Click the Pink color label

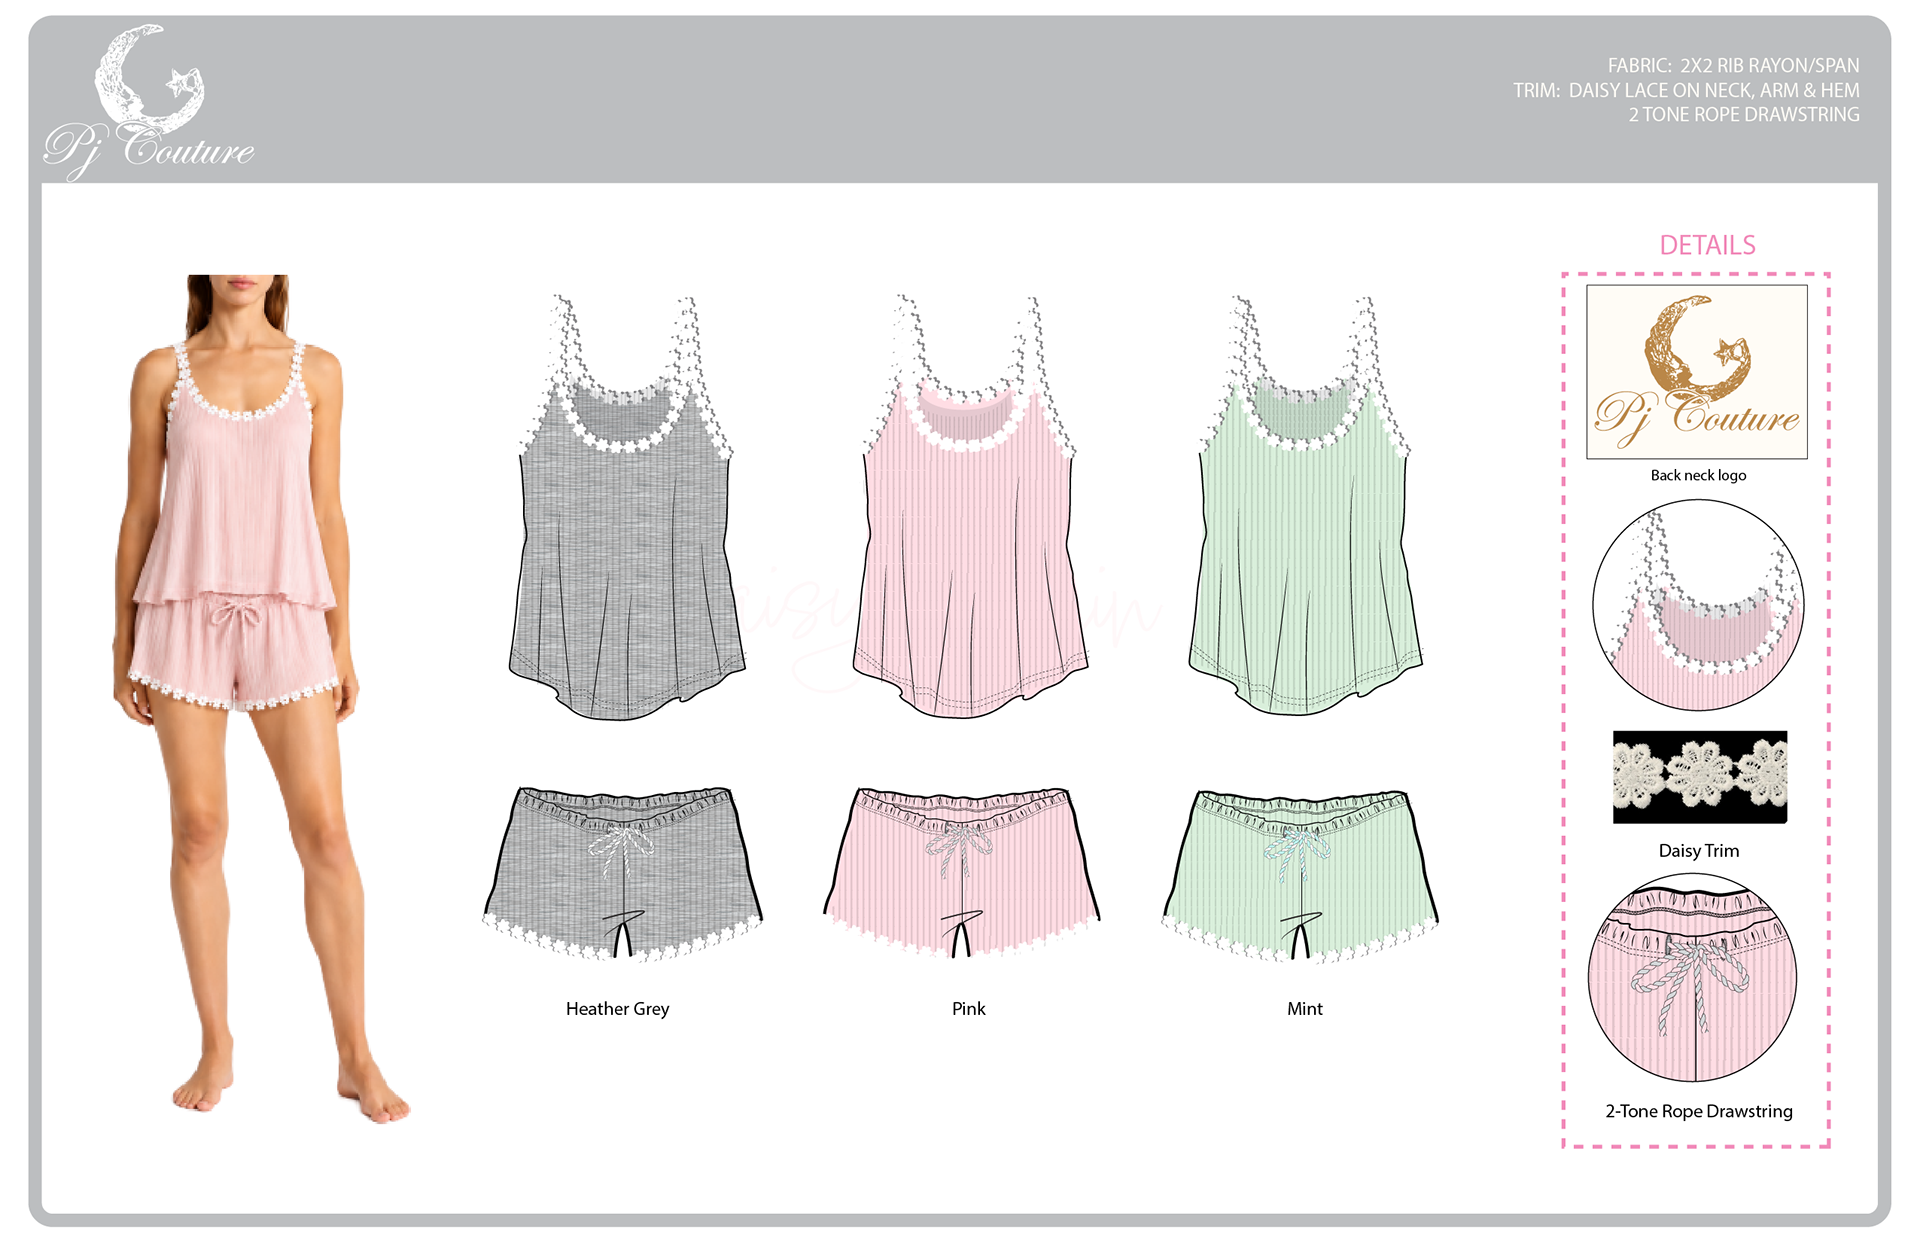(968, 1009)
